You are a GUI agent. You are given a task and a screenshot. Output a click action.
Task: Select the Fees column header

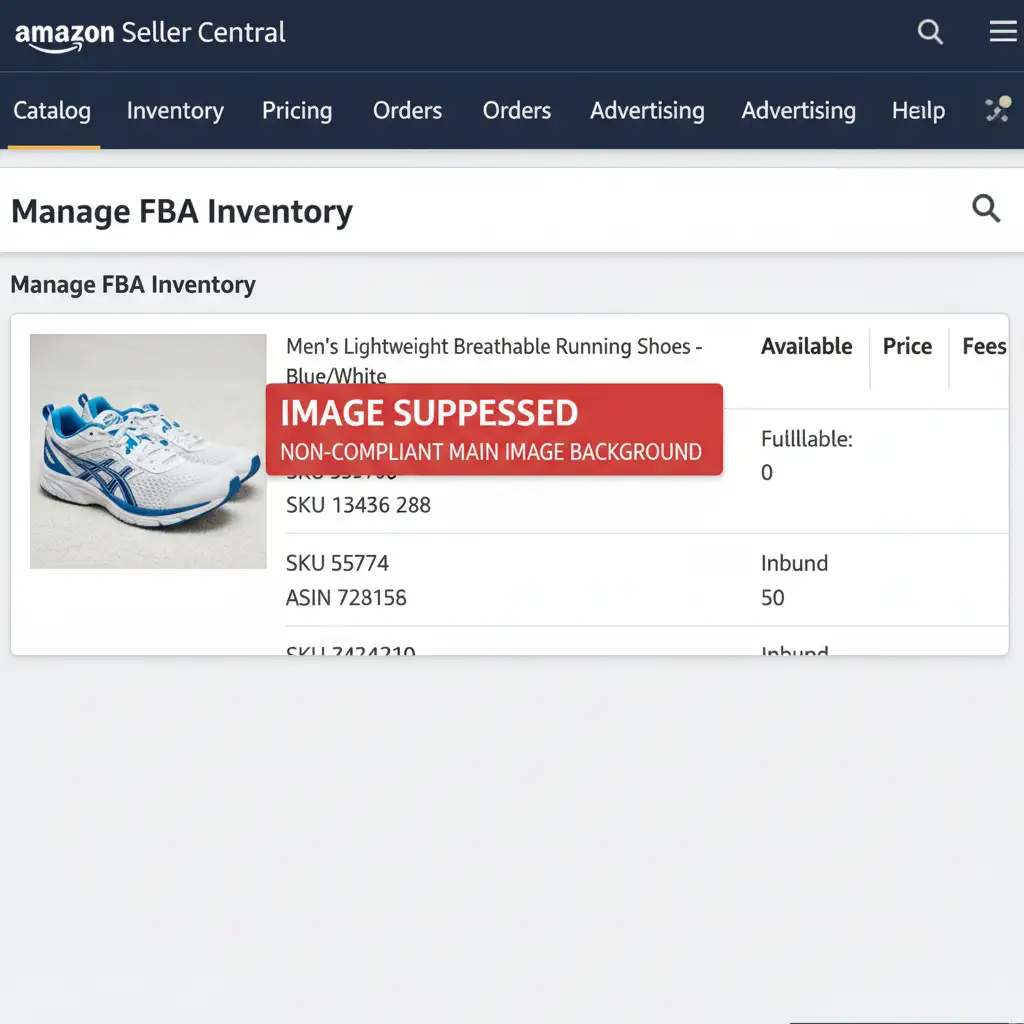[983, 347]
